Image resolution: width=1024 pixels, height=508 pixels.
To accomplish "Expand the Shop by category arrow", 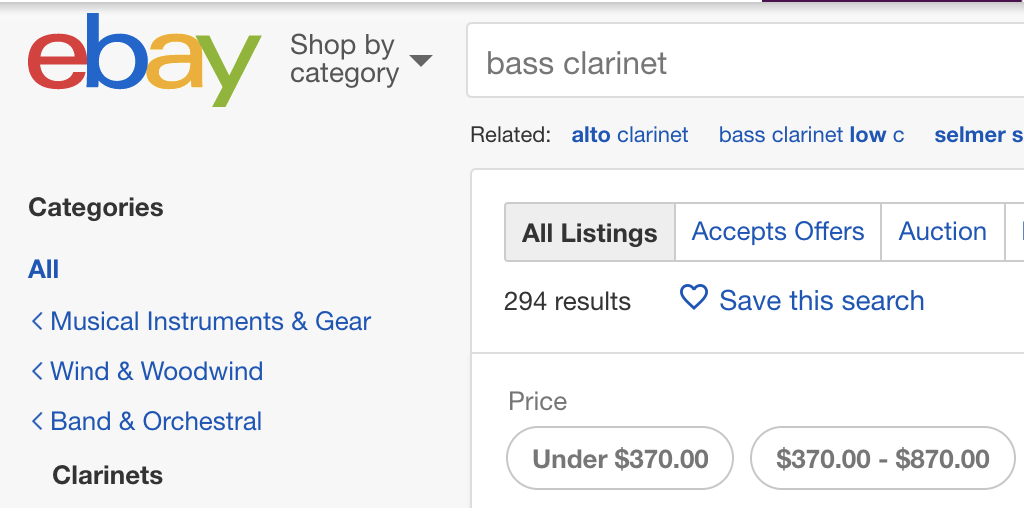I will pyautogui.click(x=421, y=61).
